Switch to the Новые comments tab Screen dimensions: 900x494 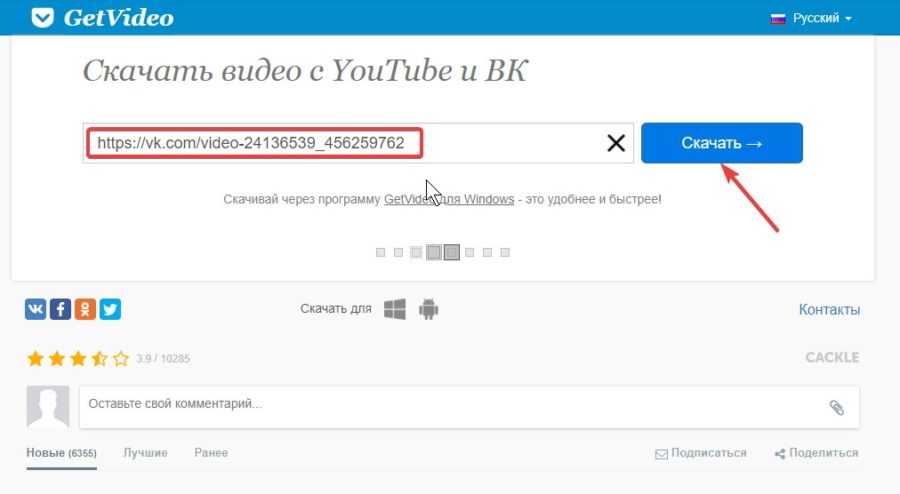pos(61,453)
